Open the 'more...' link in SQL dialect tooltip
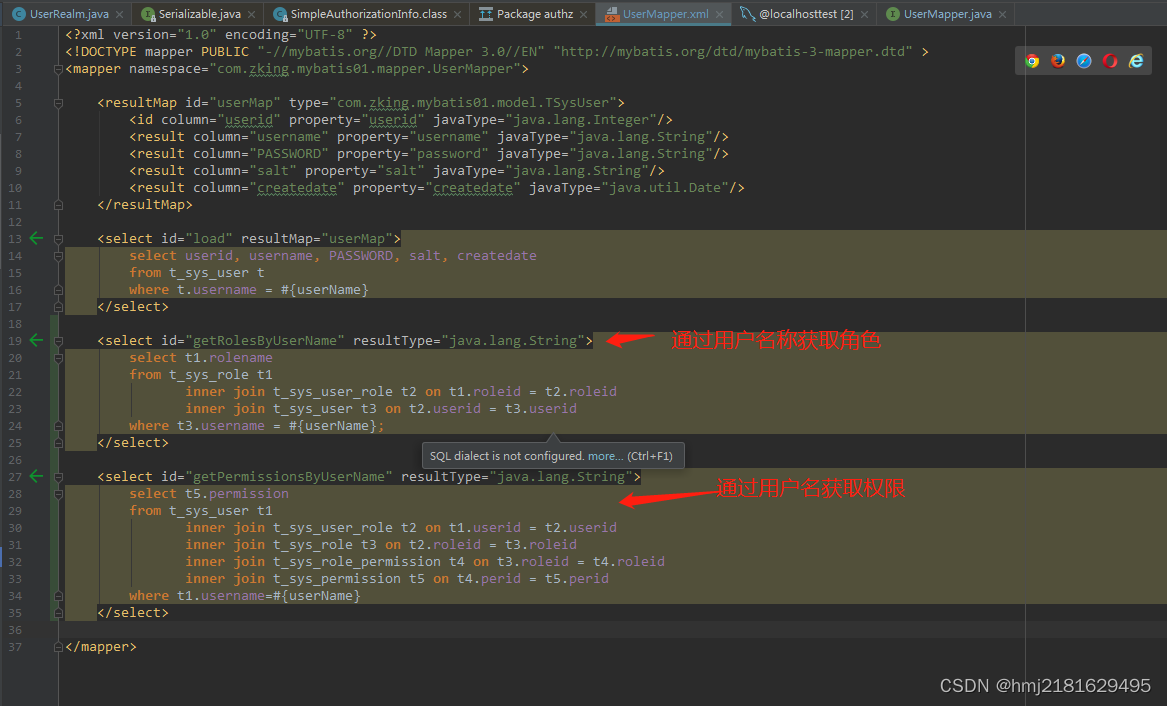This screenshot has height=706, width=1167. [605, 456]
